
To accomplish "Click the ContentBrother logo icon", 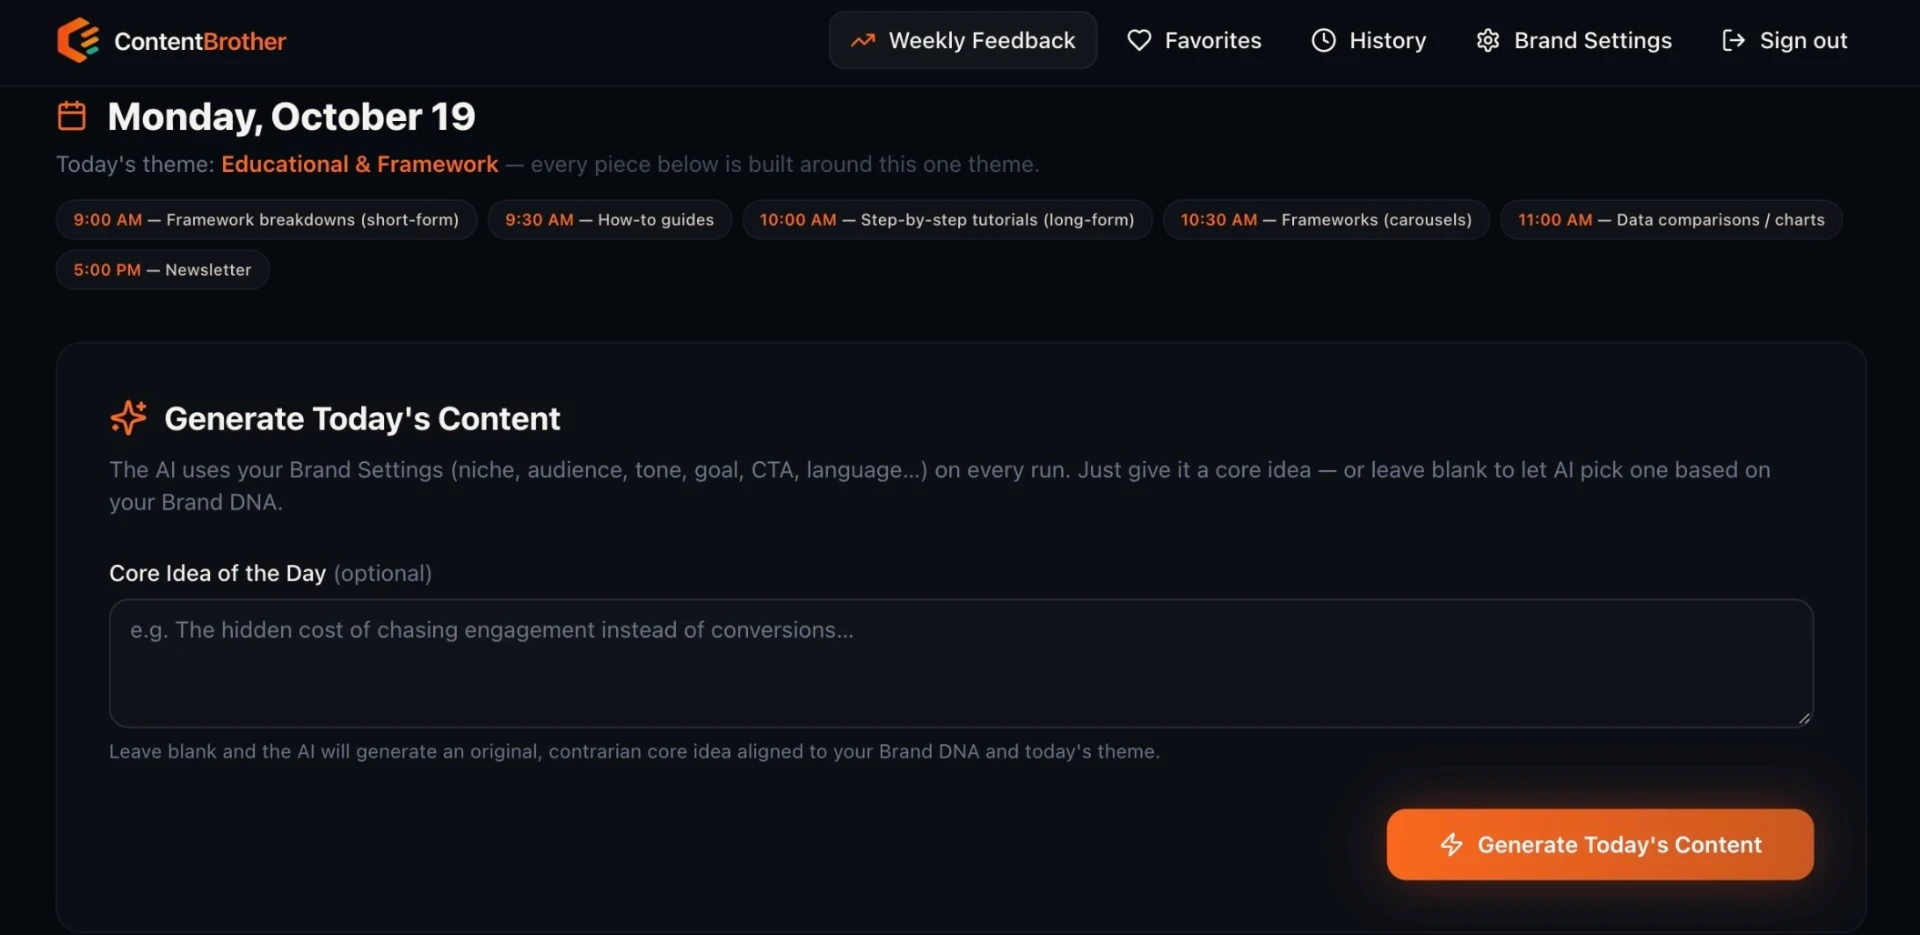I will coord(78,40).
